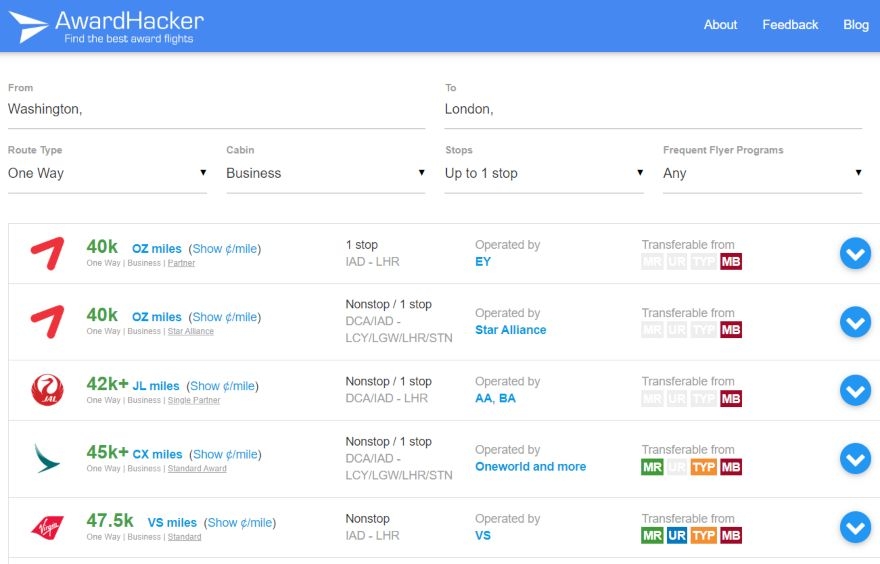Open the Cabin dropdown showing Business
Image resolution: width=880 pixels, height=564 pixels.
point(326,173)
